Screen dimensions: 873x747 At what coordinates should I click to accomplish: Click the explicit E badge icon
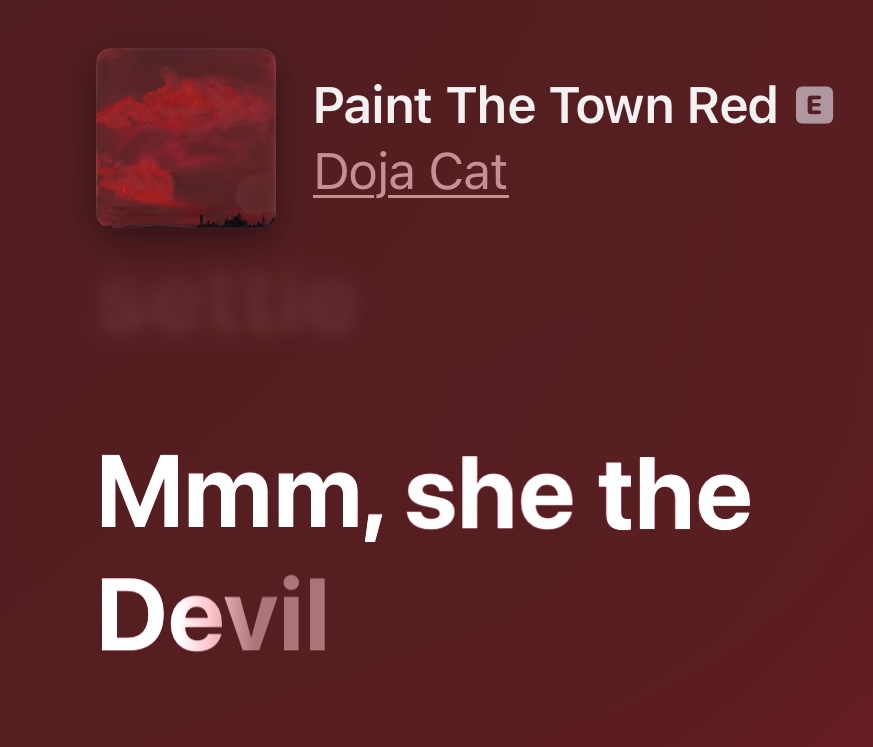(815, 105)
